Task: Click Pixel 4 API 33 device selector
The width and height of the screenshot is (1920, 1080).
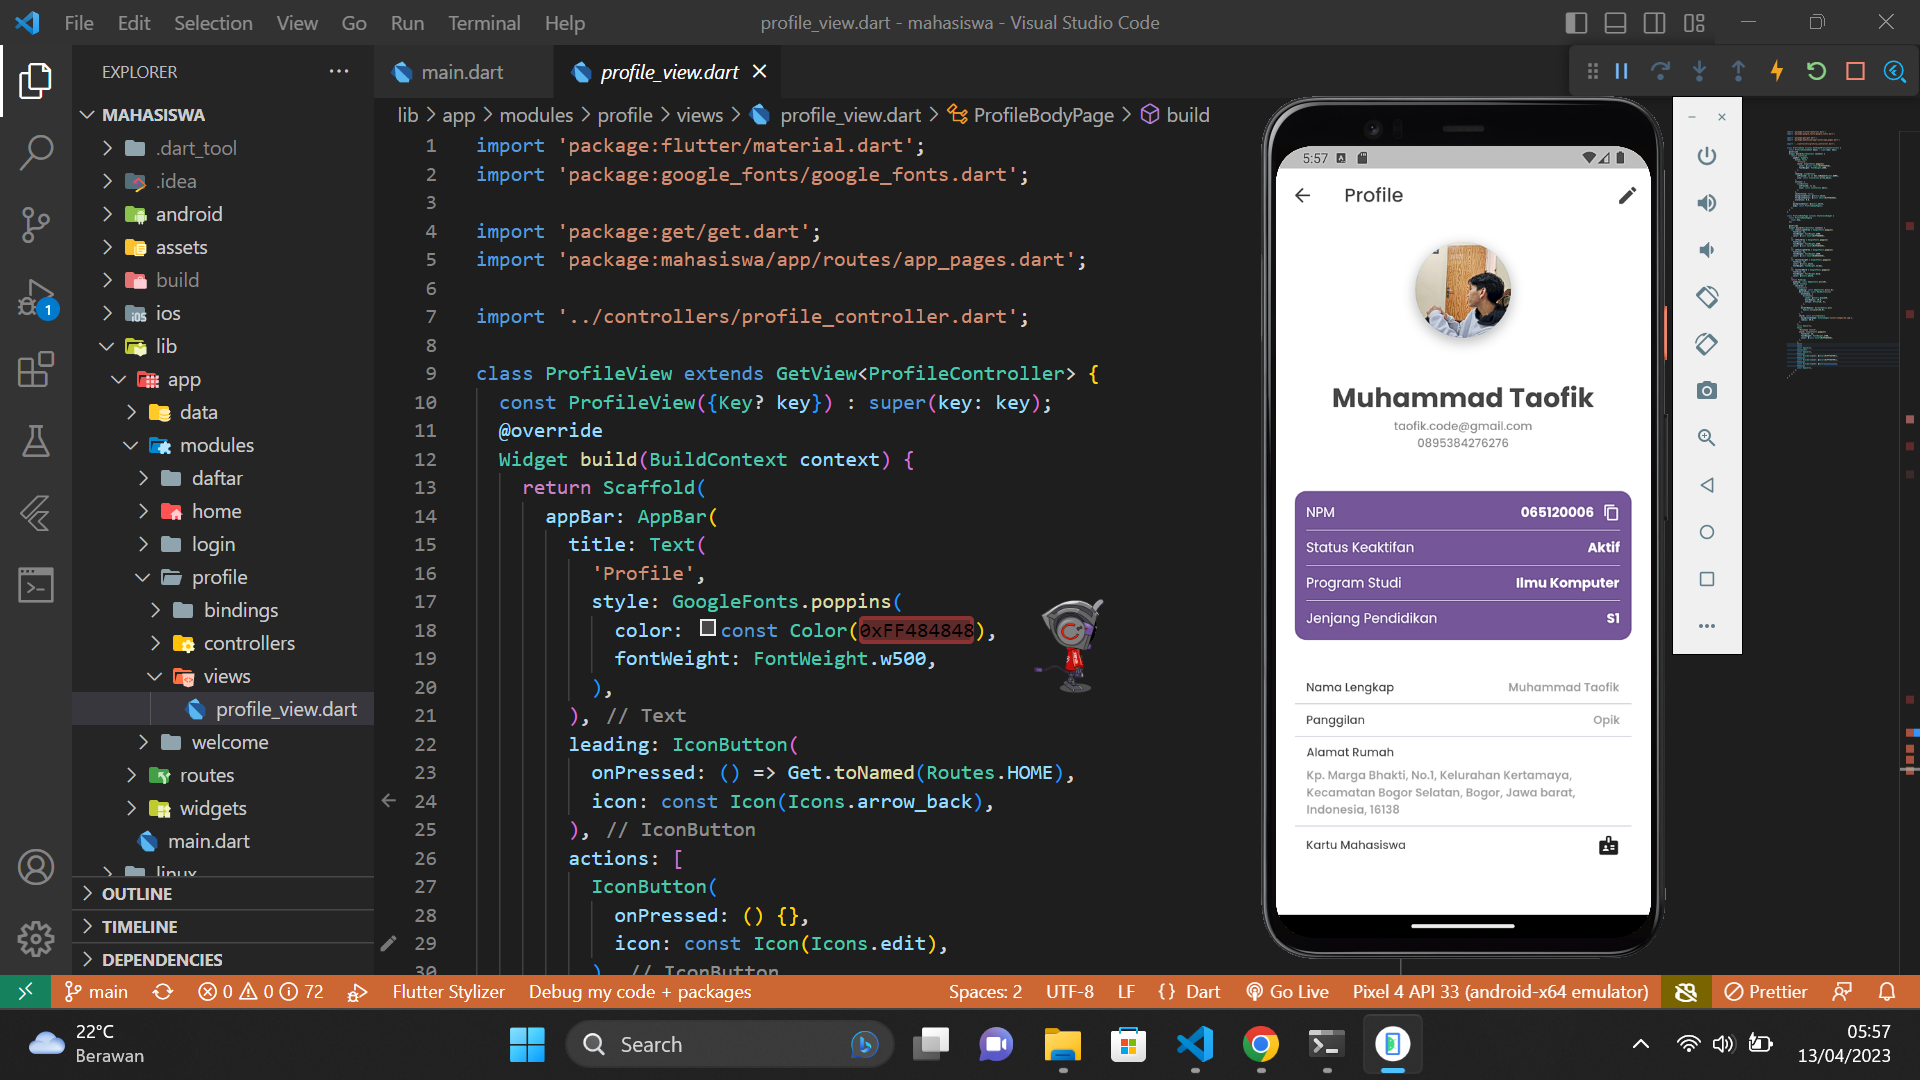Action: click(x=1500, y=992)
